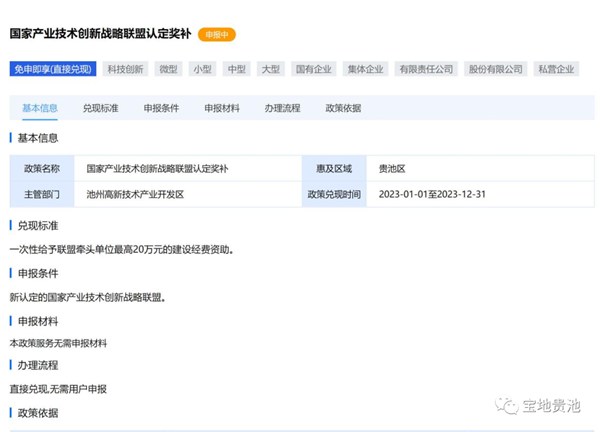Viewport: 600px width, 432px height.
Task: Go to the 政策依据 tab
Action: coord(343,108)
